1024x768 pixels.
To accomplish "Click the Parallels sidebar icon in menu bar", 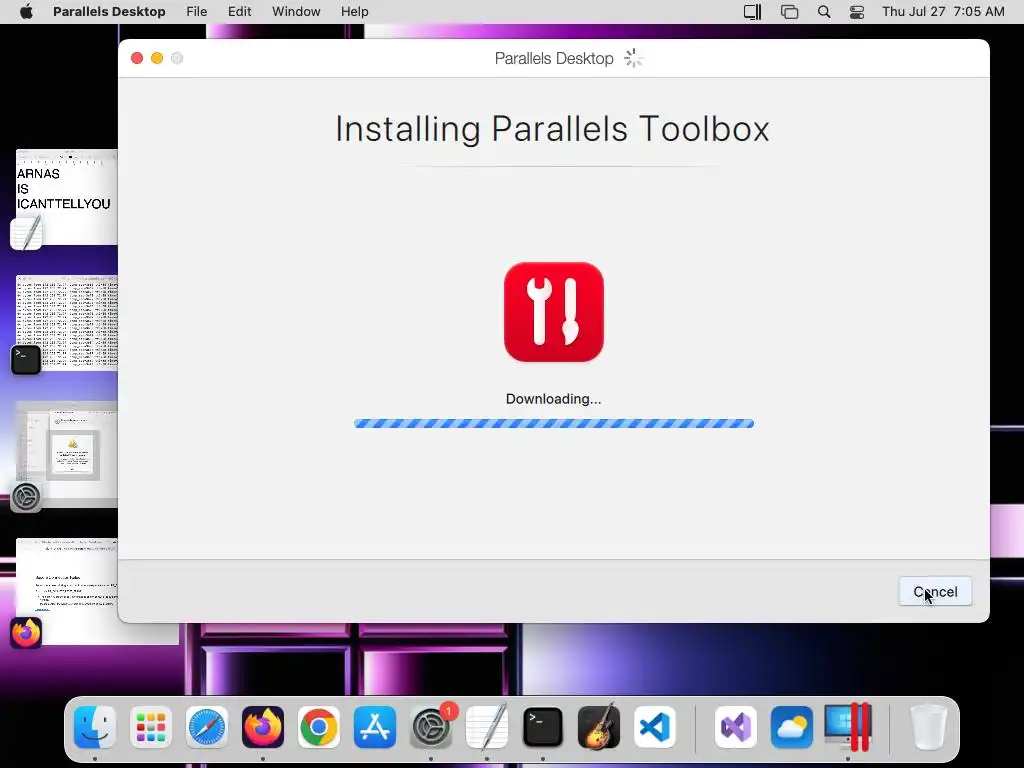I will [x=752, y=12].
